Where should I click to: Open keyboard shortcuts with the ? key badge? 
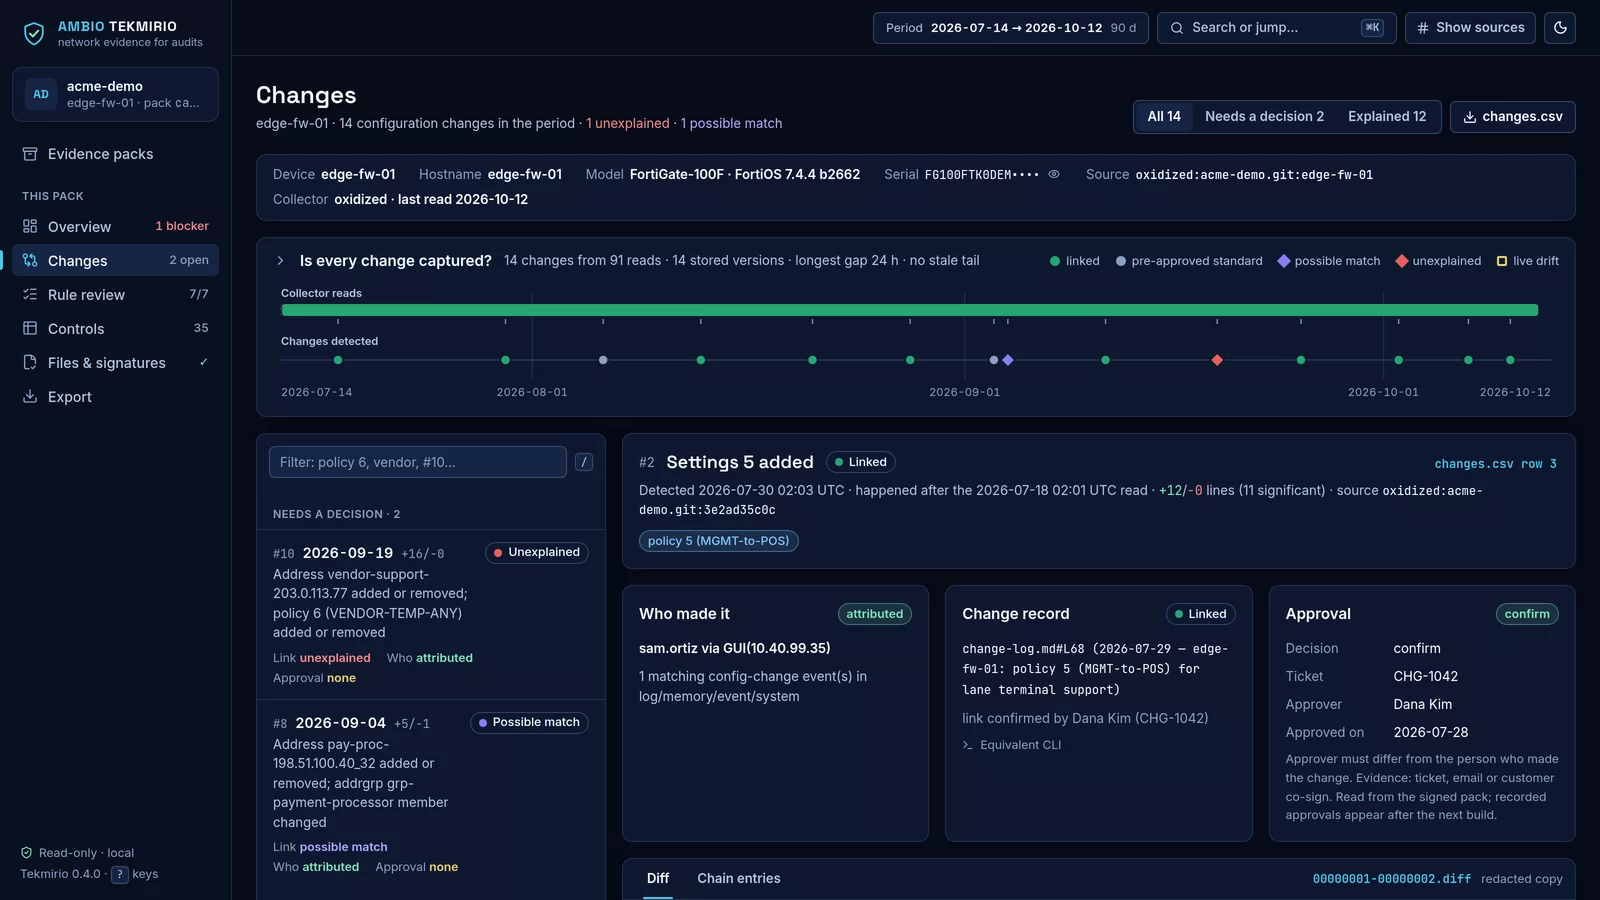[119, 874]
